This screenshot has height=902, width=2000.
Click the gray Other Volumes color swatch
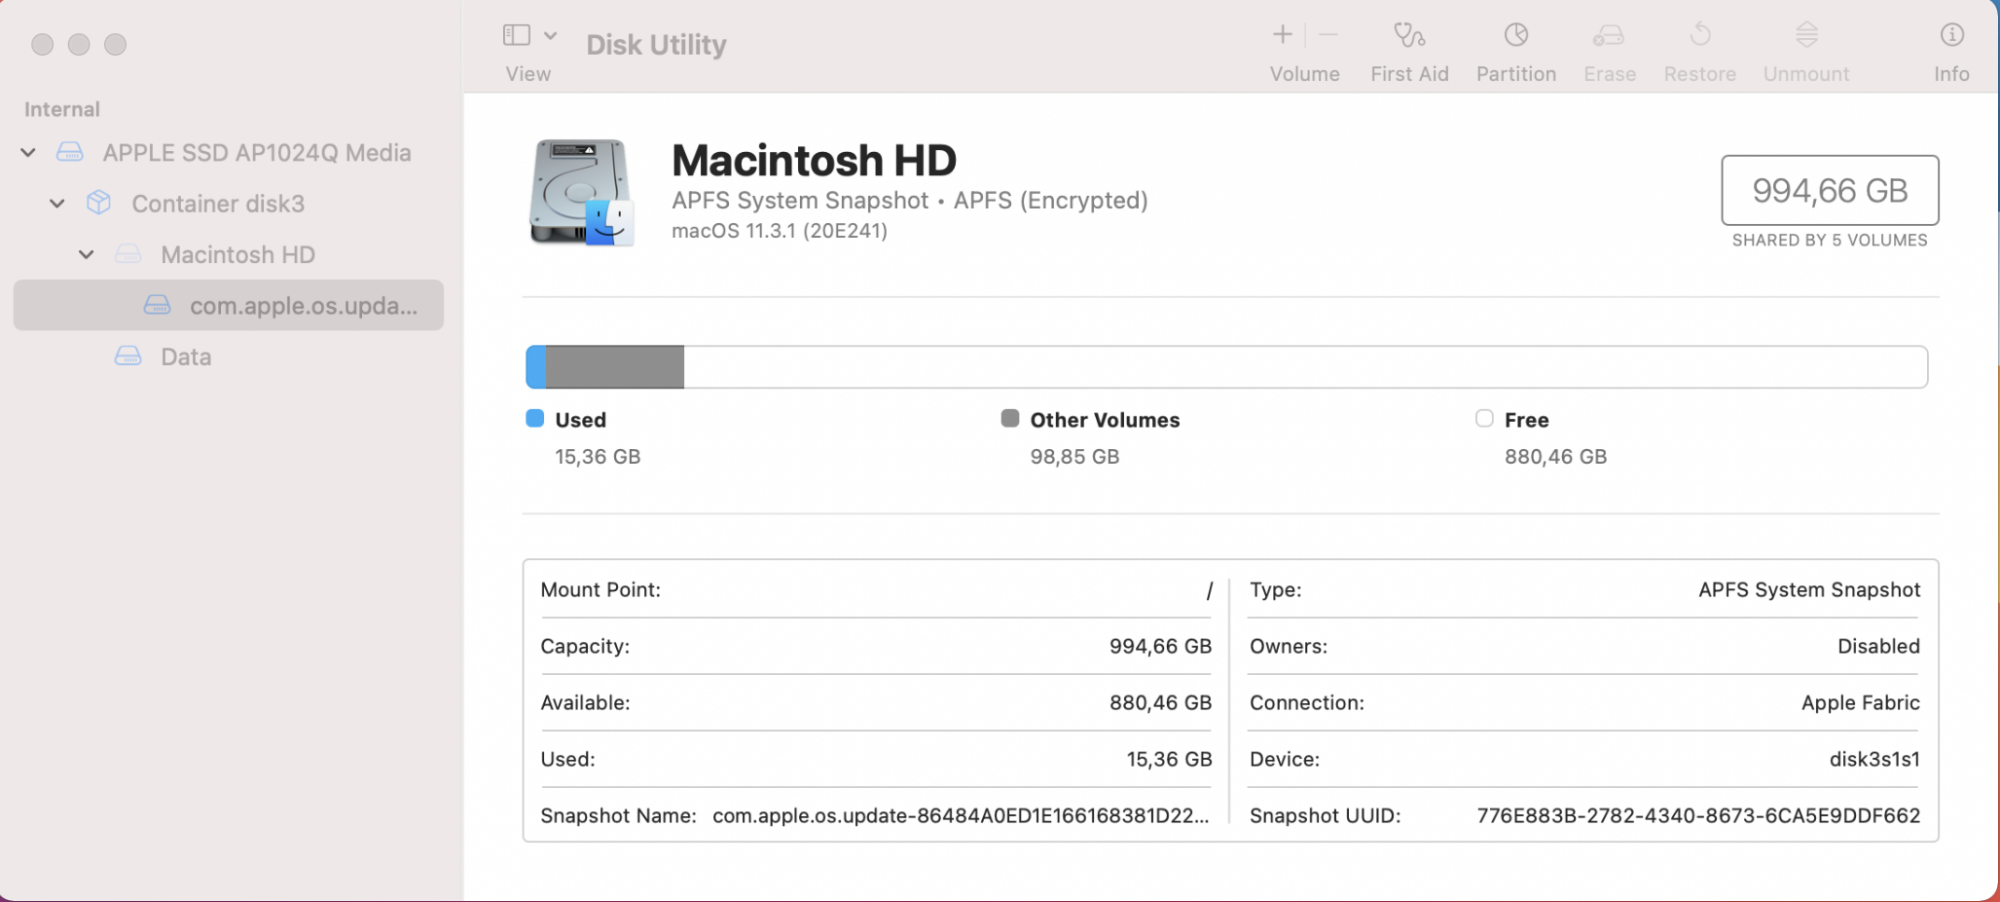pos(1010,418)
